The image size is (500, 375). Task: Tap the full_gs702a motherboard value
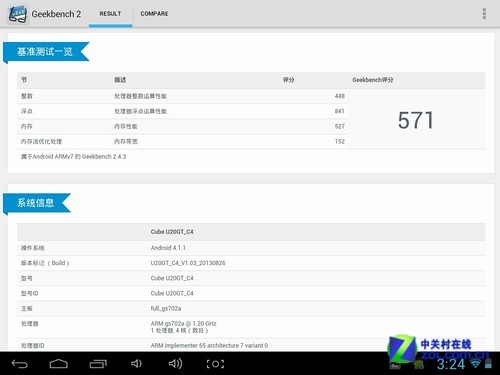click(166, 308)
